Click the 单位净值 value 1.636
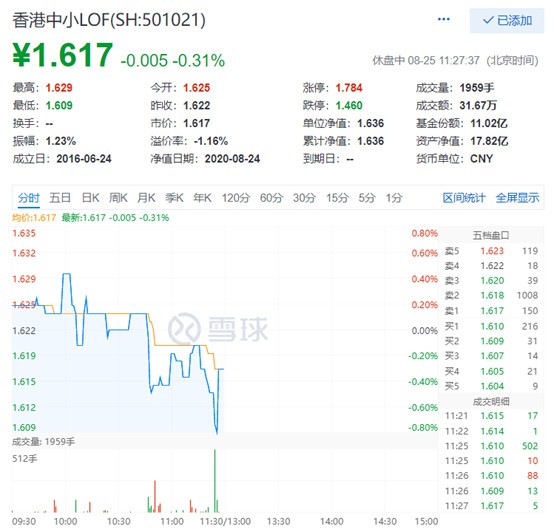The image size is (554, 532). (371, 123)
